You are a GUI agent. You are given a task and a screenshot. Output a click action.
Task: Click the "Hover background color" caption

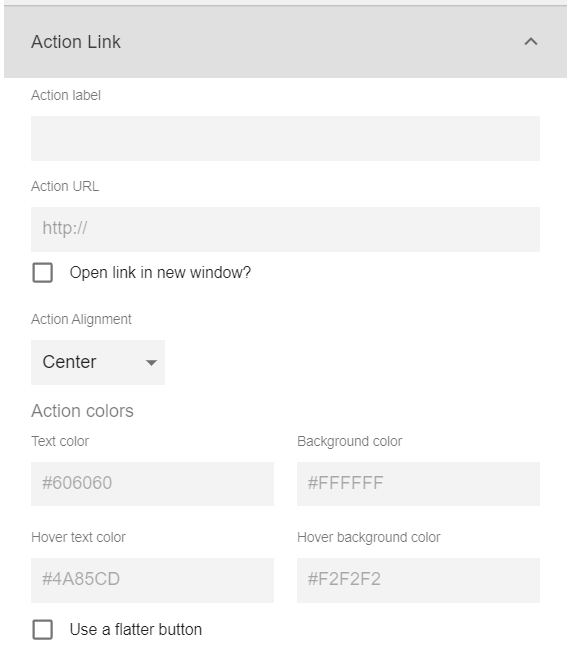click(369, 538)
